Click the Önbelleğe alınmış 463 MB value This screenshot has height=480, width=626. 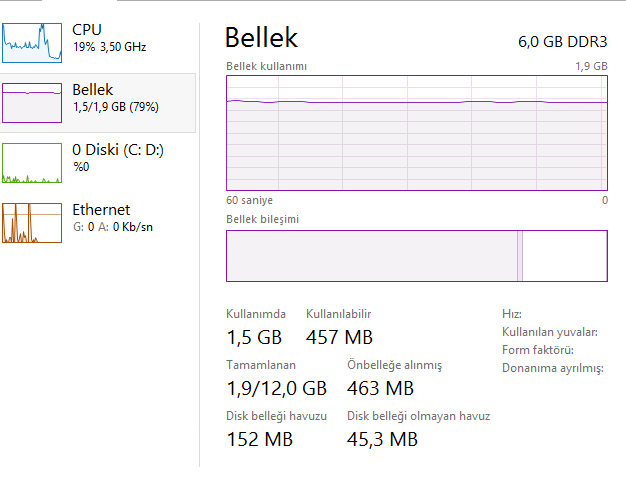(x=380, y=388)
